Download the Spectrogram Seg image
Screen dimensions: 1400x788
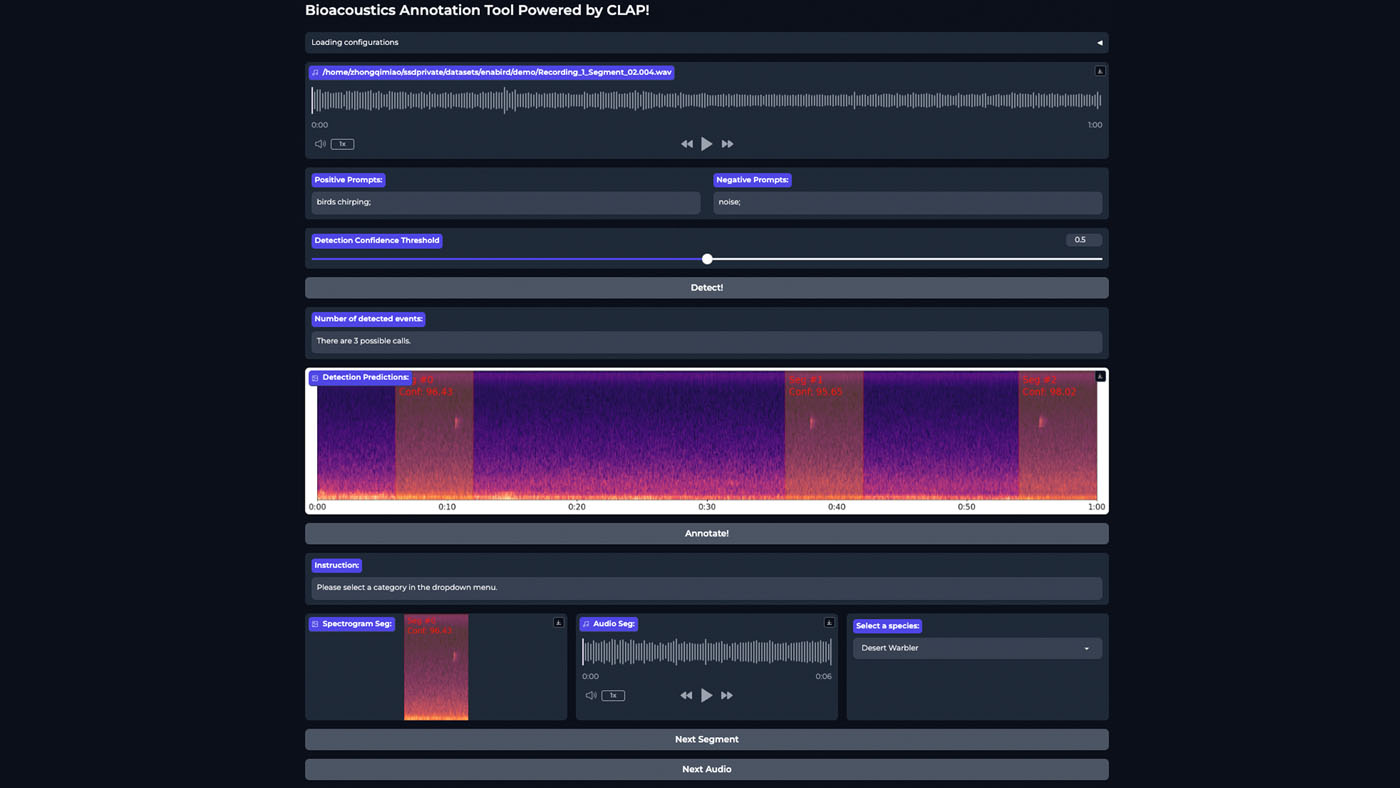[x=559, y=621]
